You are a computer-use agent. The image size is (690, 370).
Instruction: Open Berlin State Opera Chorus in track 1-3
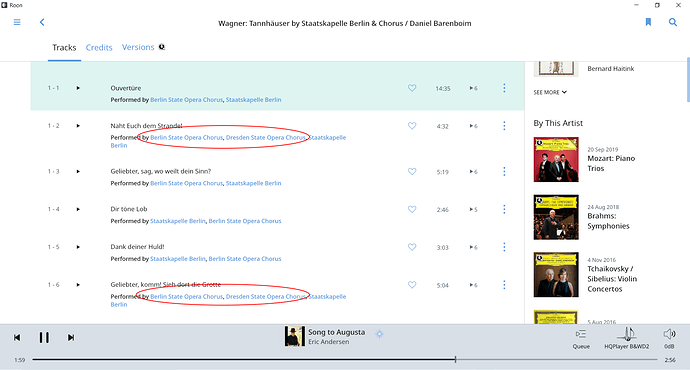coord(187,183)
